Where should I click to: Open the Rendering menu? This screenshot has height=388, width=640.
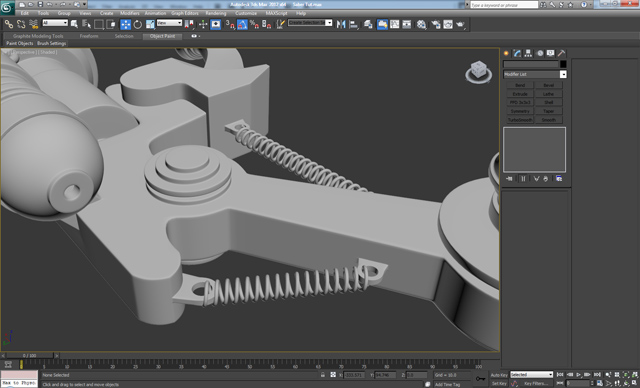click(216, 13)
